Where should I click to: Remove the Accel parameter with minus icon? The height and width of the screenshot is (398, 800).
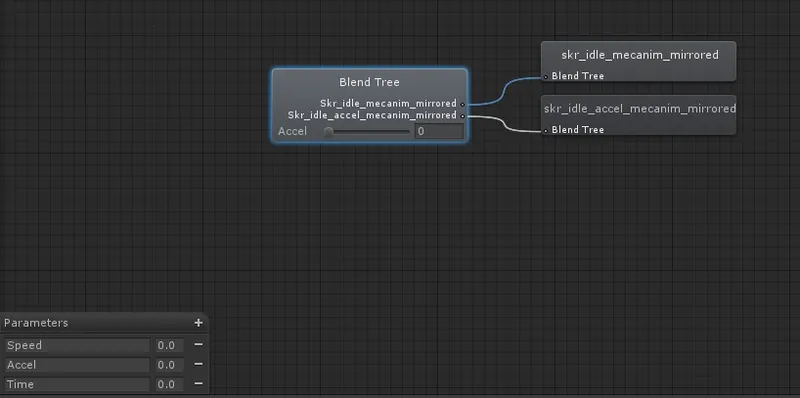click(x=198, y=364)
